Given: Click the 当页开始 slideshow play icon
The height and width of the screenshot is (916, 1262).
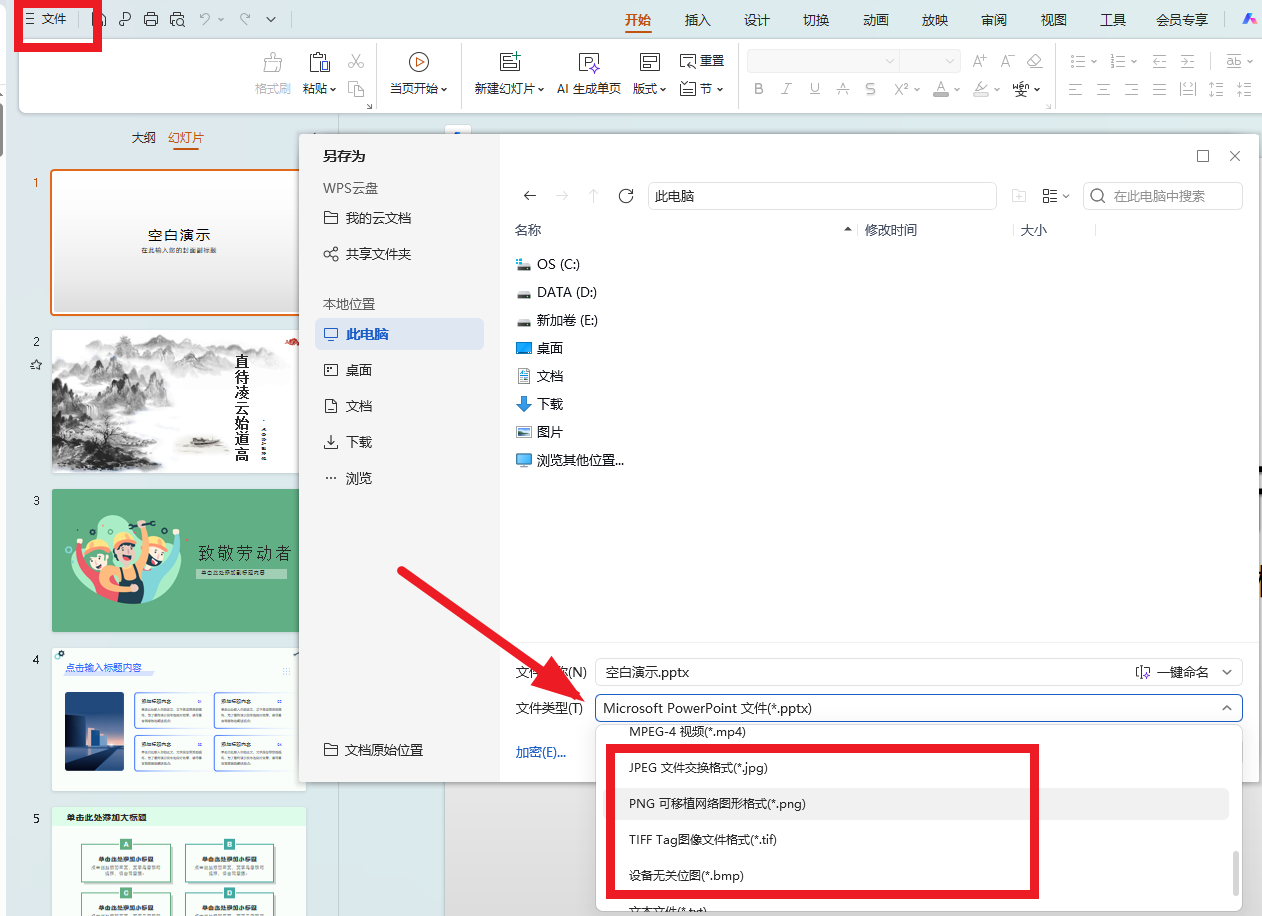Looking at the screenshot, I should click(418, 61).
